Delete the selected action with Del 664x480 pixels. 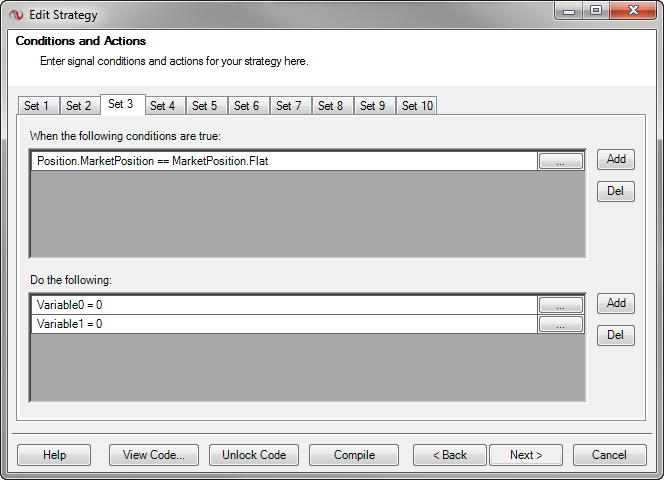616,336
